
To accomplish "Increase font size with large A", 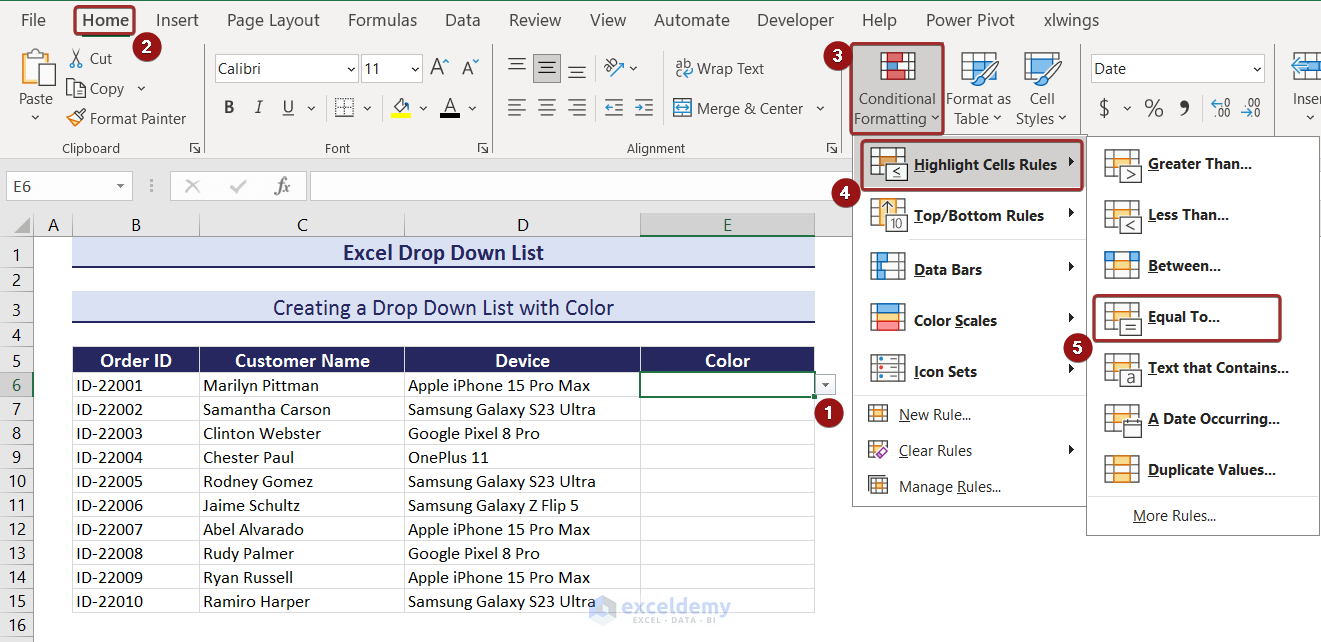I will (x=439, y=68).
